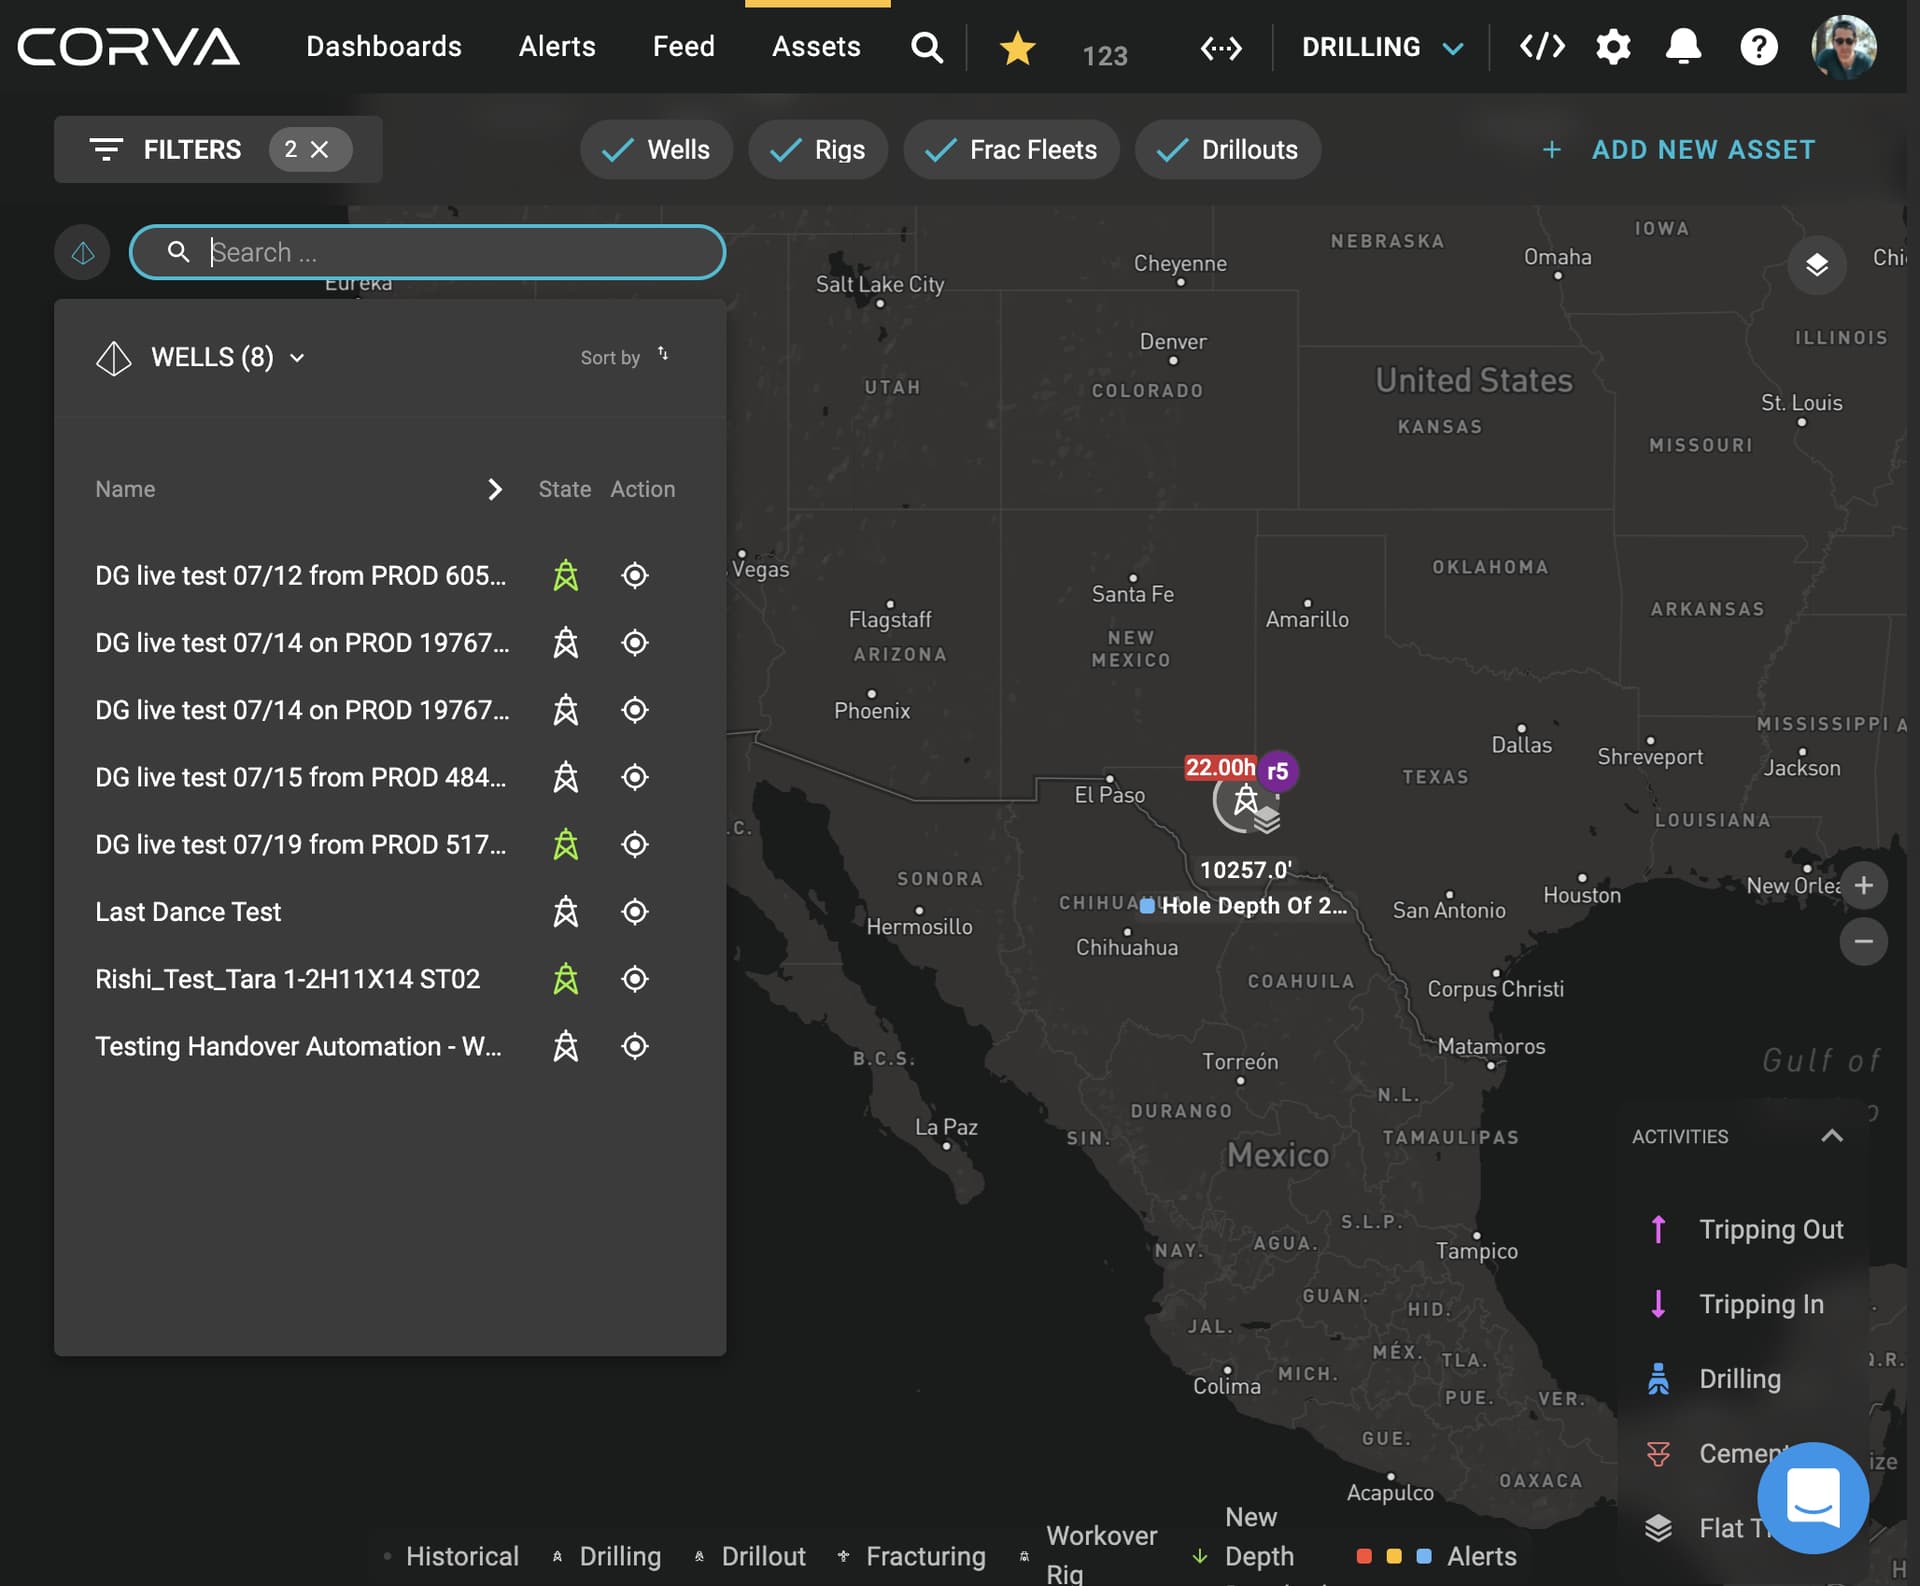Toggle Tripping In activity

1736,1304
